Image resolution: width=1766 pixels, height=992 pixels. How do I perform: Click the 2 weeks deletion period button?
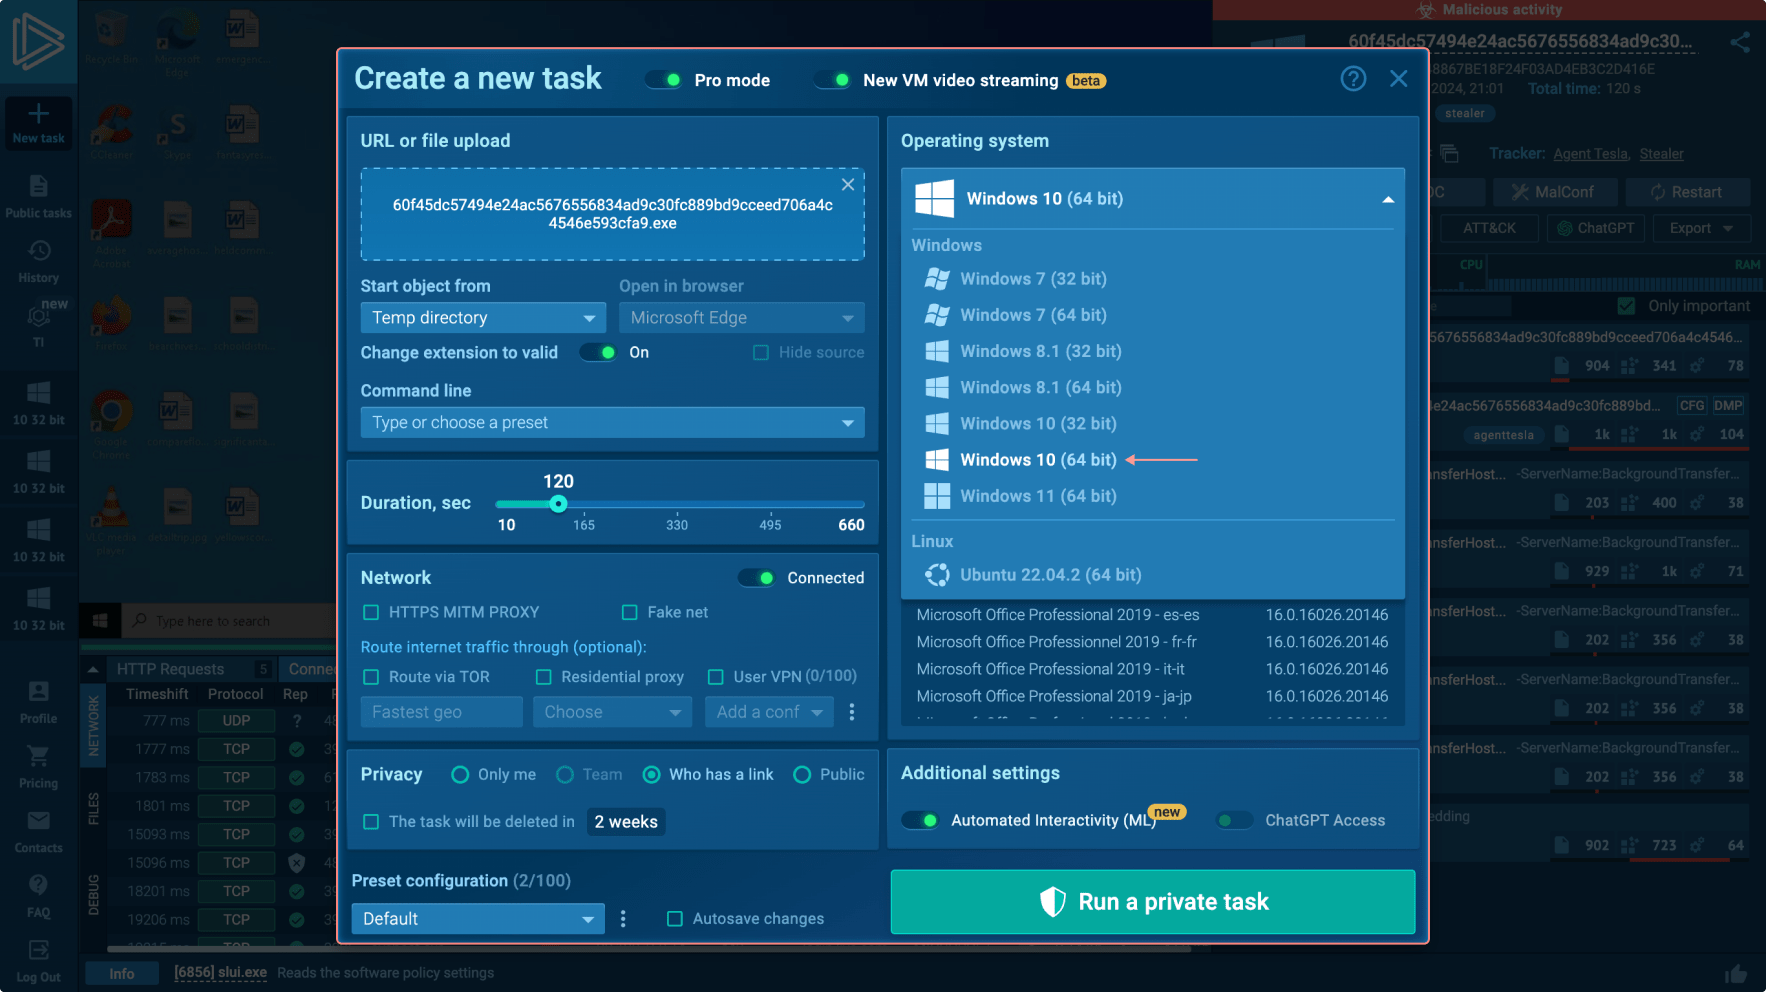(x=626, y=822)
